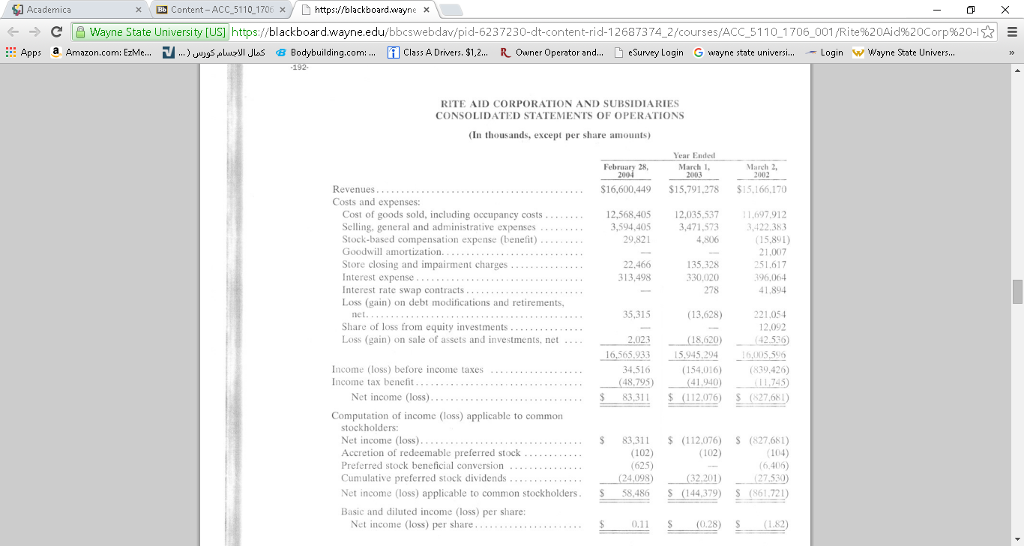Click the 'Interest rate swap contracts' label

(403, 289)
